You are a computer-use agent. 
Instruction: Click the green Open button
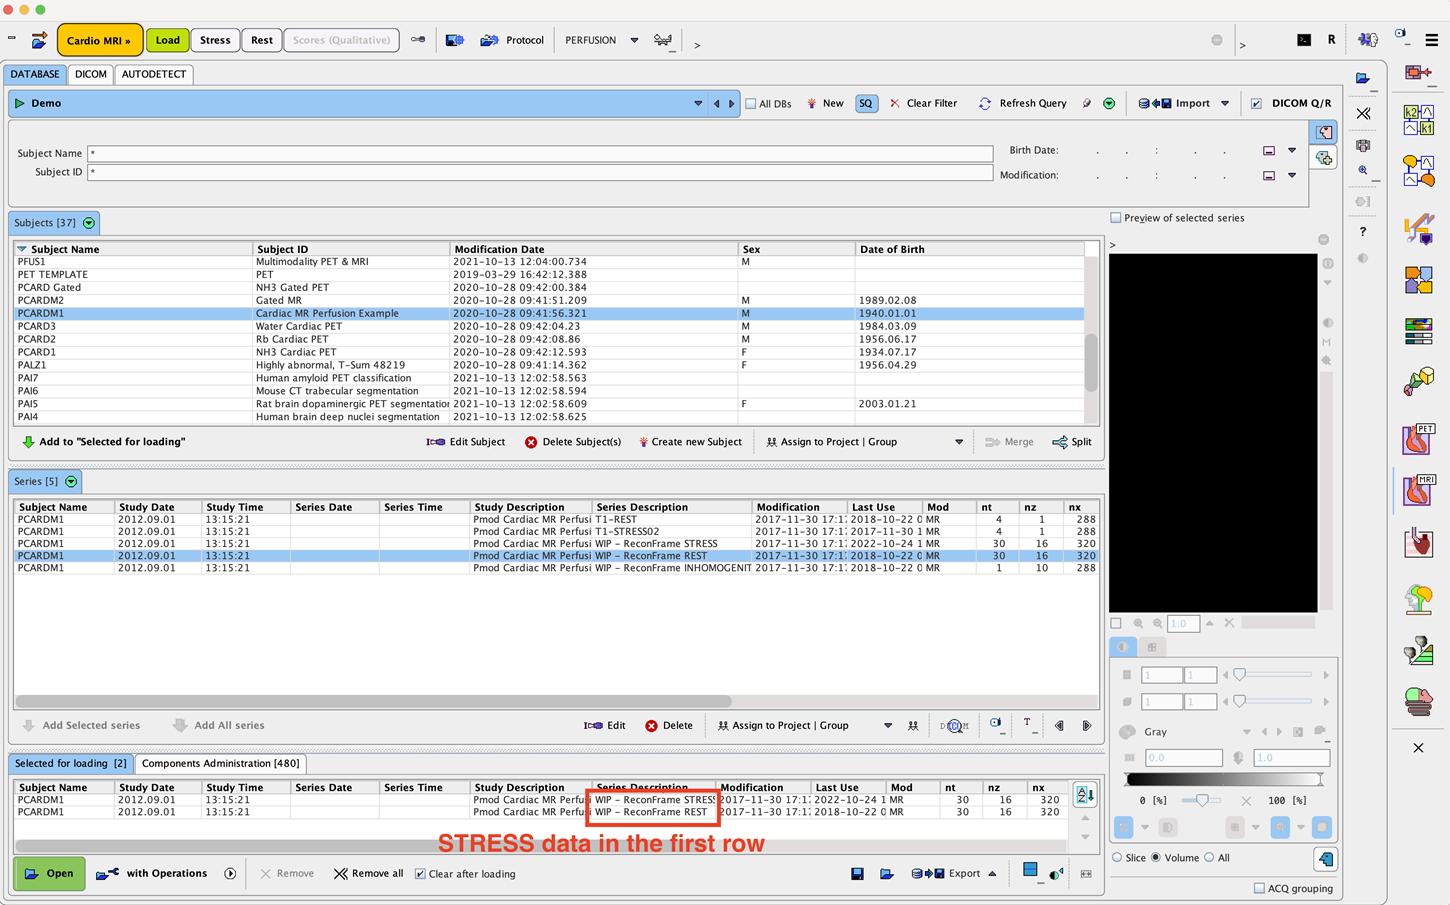point(49,874)
